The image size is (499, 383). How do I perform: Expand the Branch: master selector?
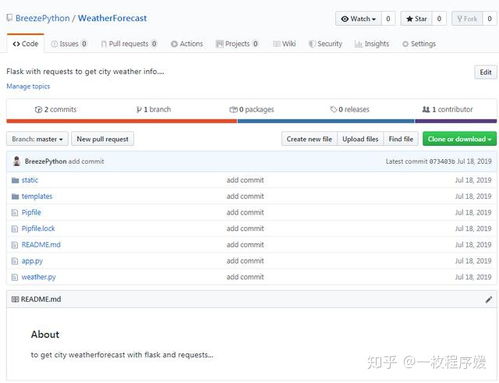[37, 139]
